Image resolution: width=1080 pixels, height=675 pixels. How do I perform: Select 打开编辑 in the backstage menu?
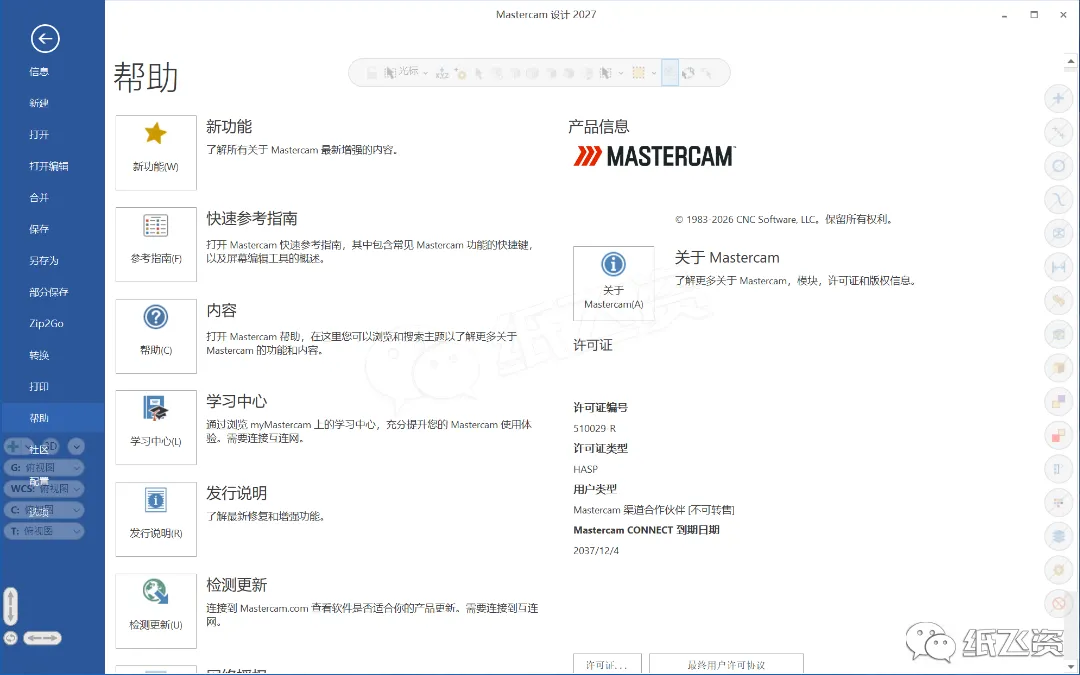(49, 166)
